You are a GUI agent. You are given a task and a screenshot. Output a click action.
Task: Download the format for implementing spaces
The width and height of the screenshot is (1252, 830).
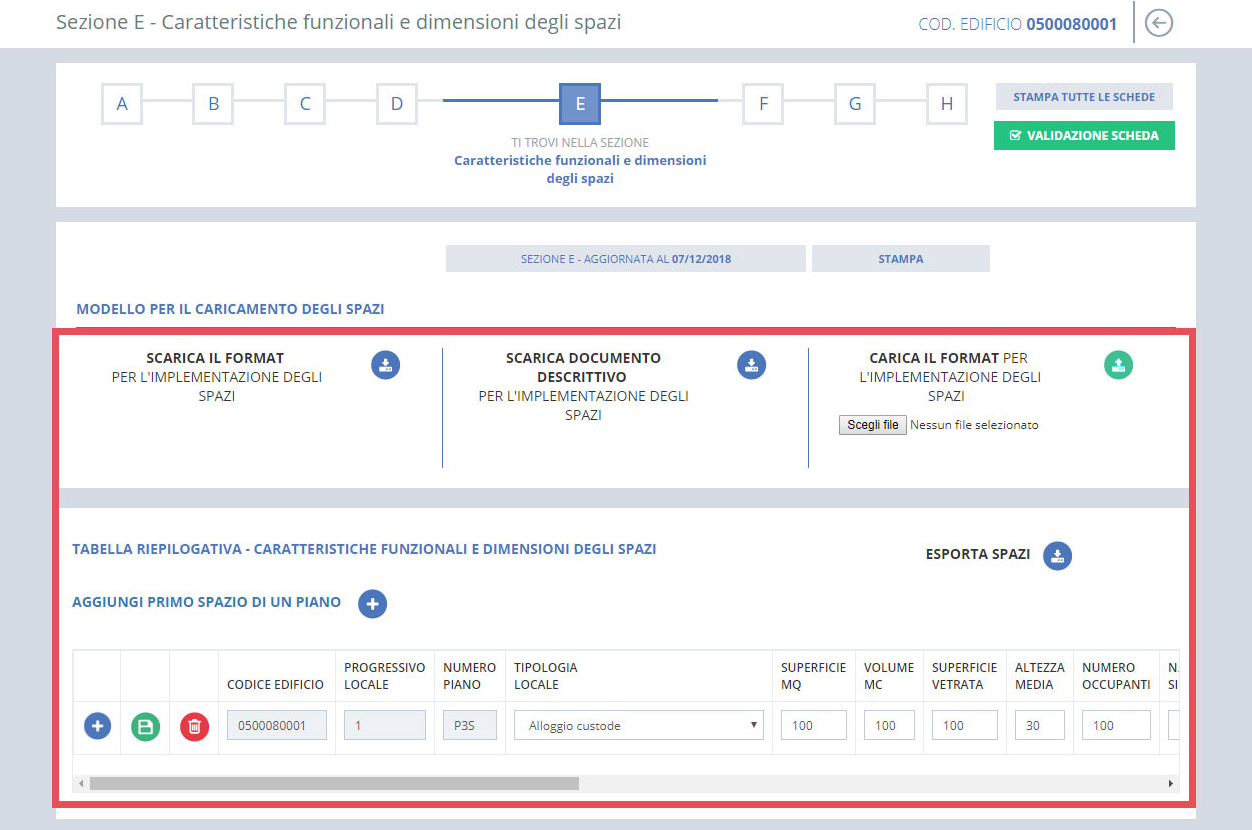[386, 365]
